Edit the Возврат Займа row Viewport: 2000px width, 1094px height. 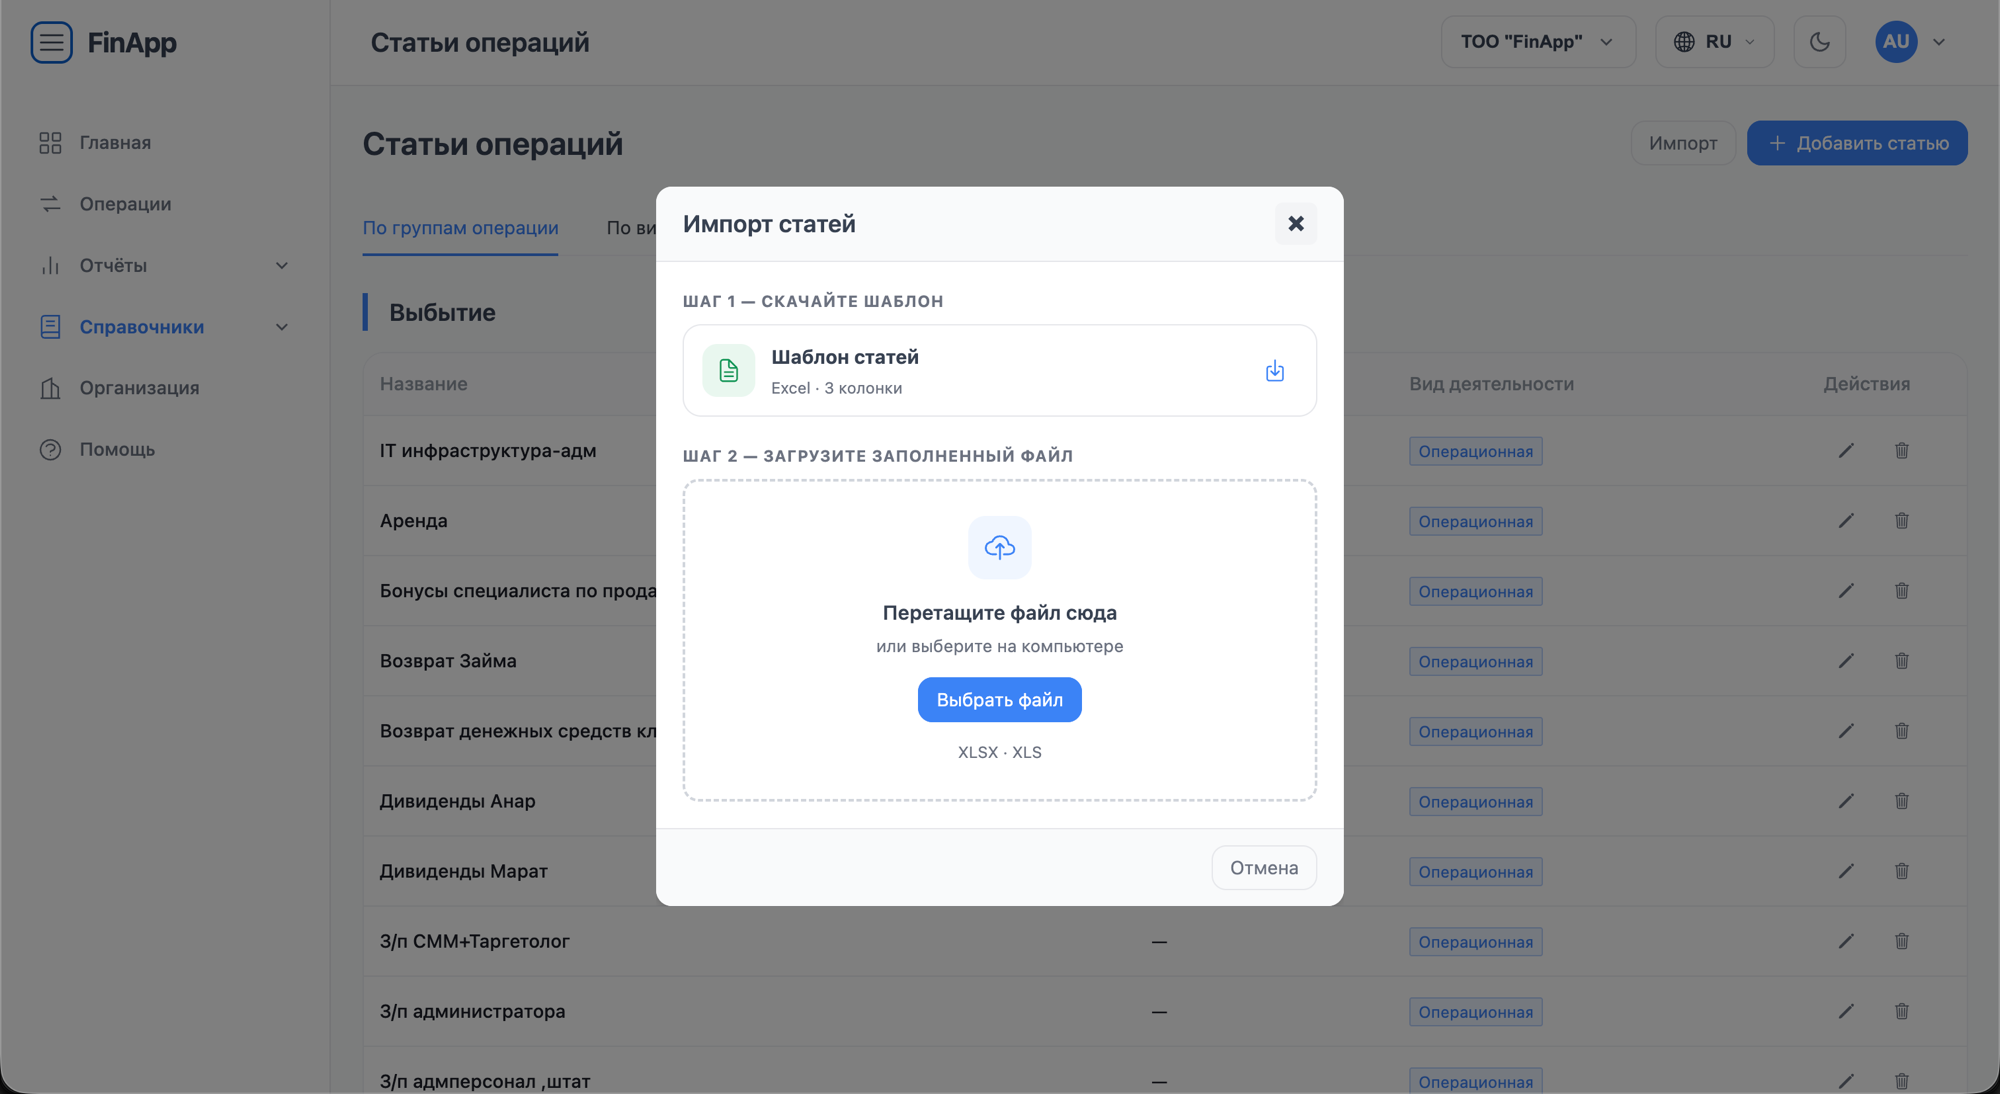1846,661
